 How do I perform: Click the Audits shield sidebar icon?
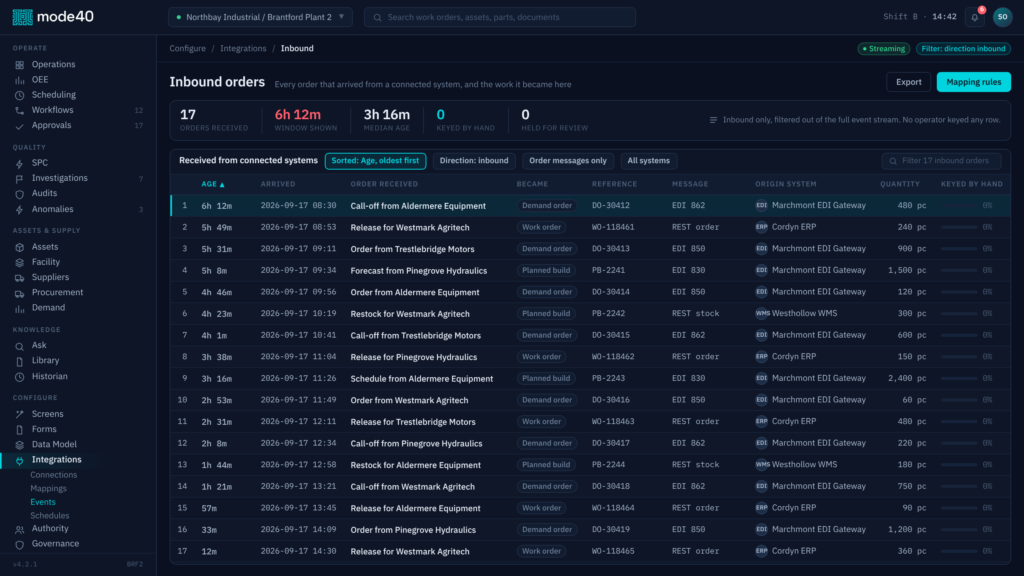tap(20, 194)
